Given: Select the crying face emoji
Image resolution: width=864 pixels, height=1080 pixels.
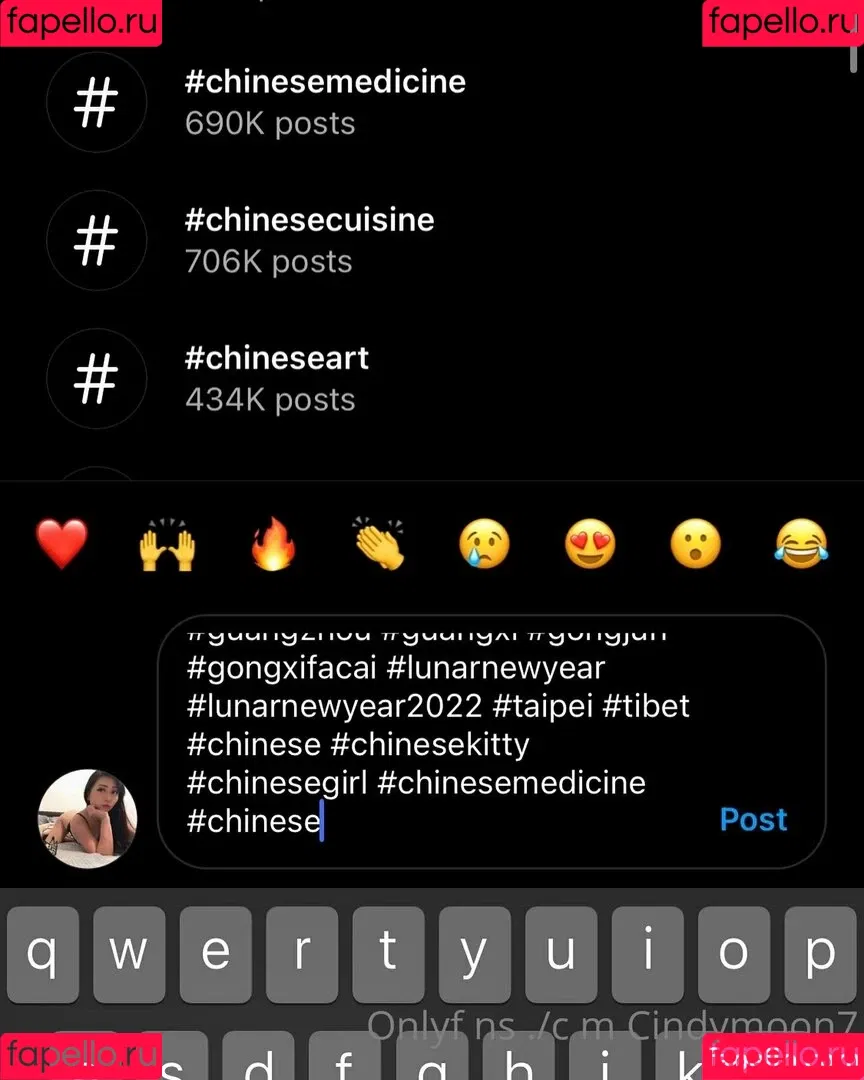Looking at the screenshot, I should (x=484, y=546).
